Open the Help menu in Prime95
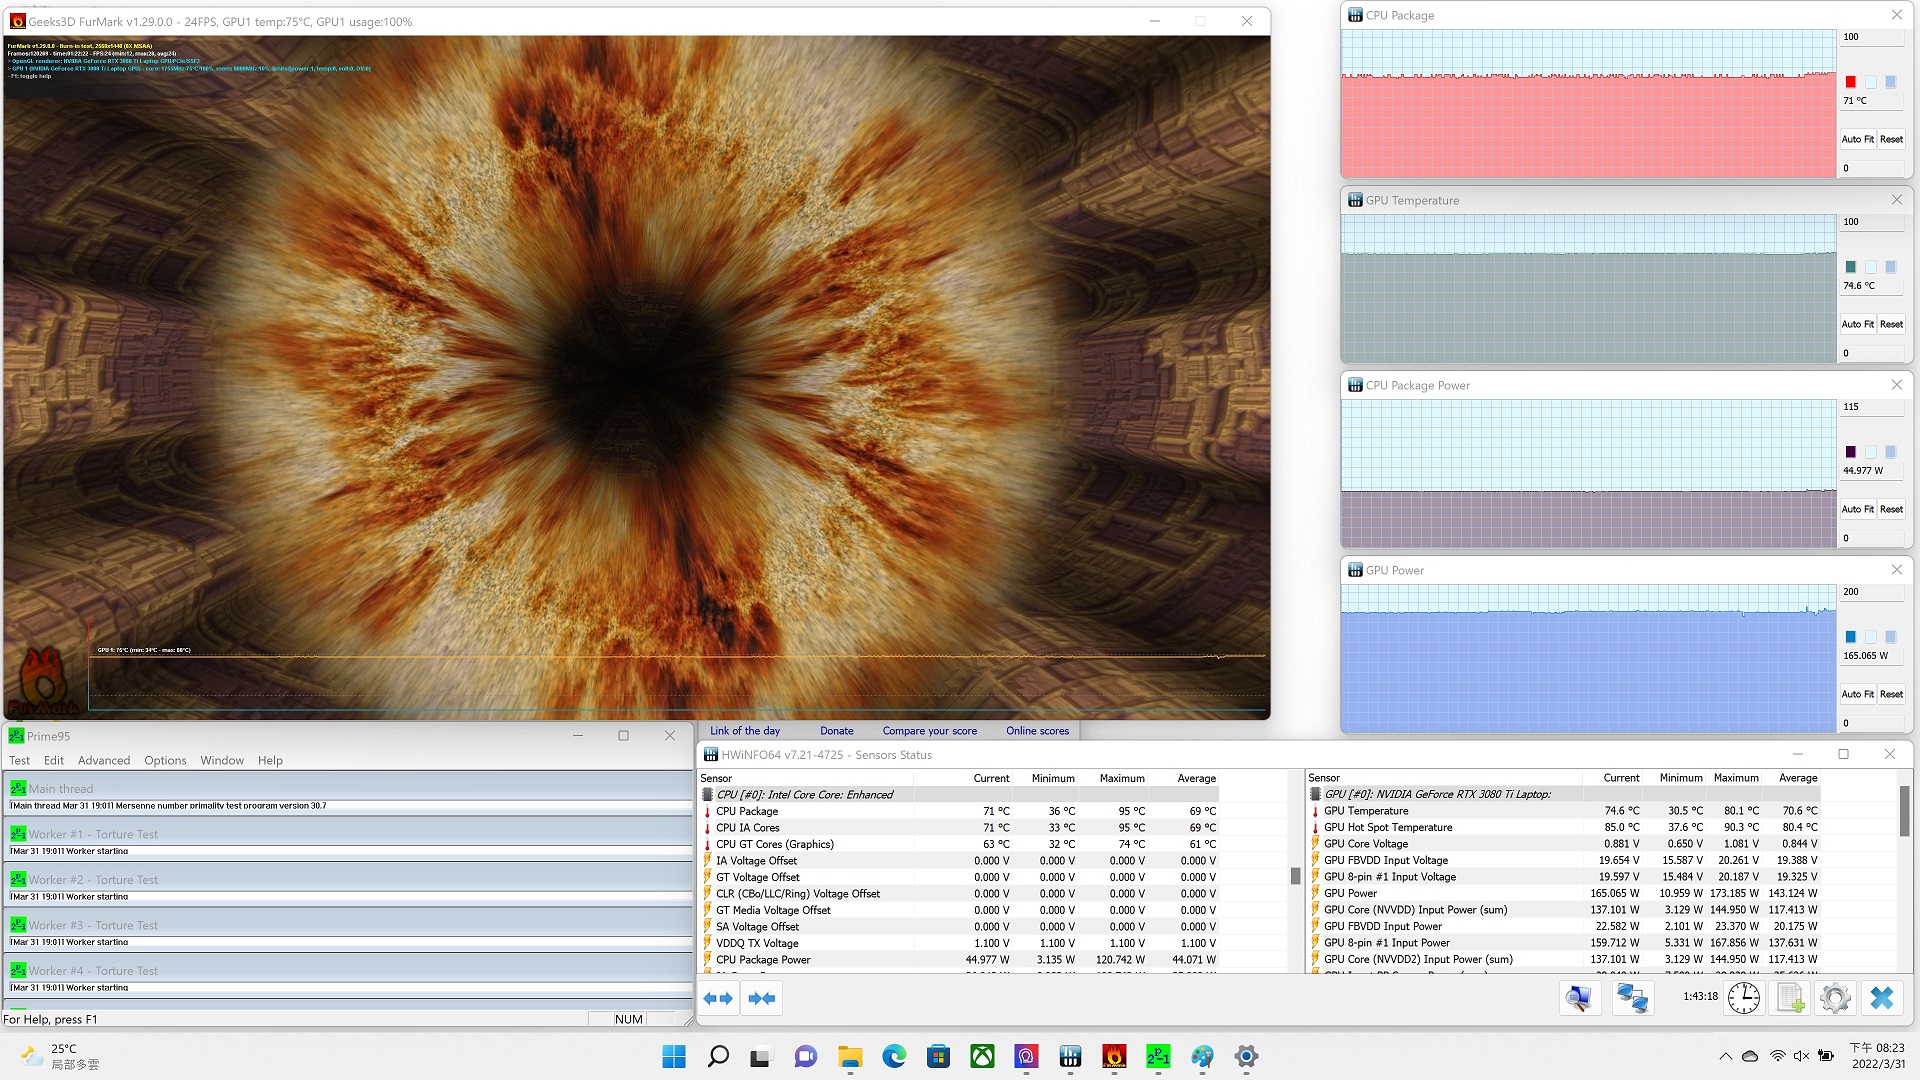 [x=270, y=760]
